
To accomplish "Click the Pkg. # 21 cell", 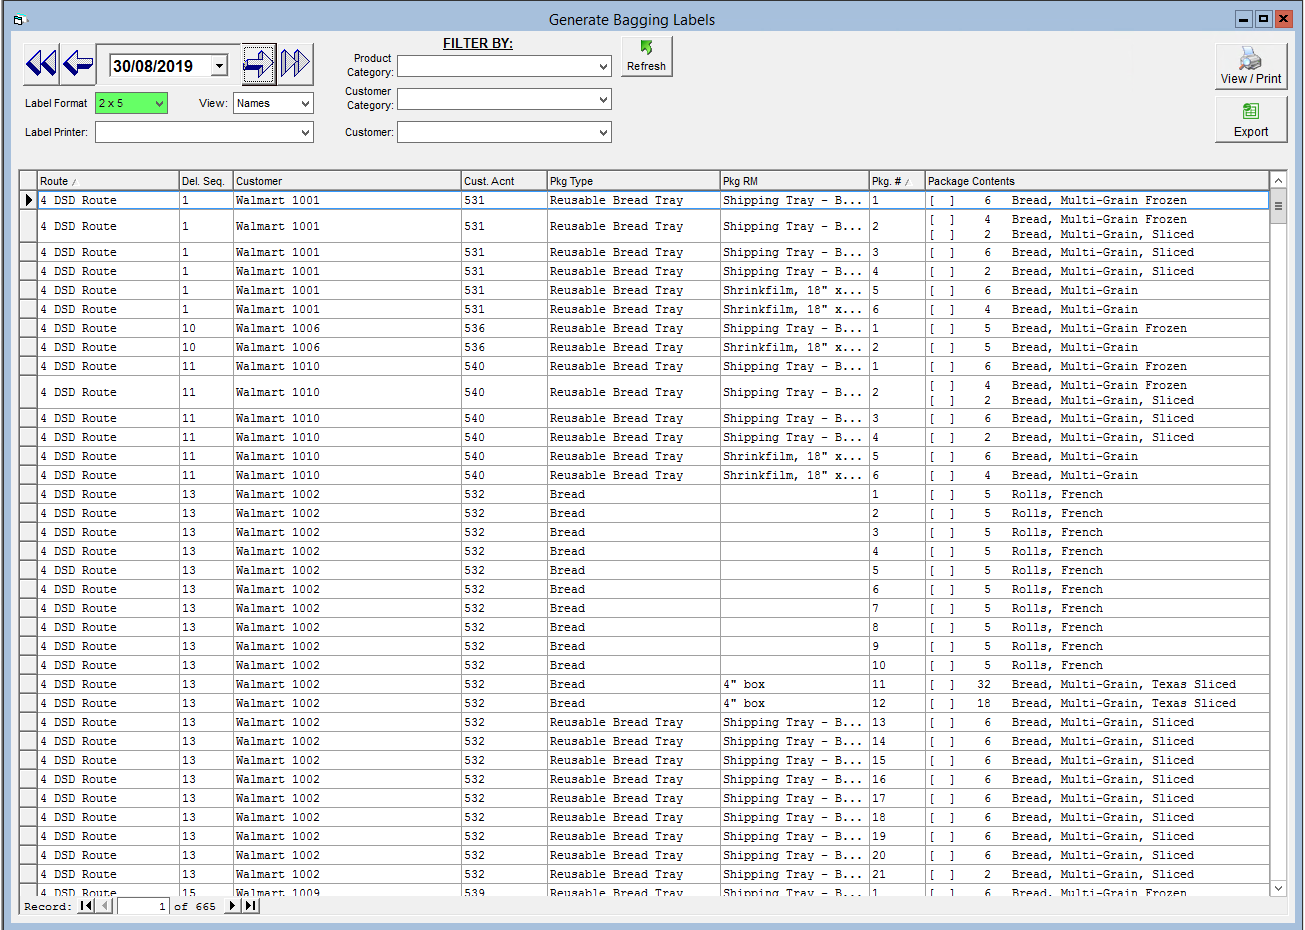I will pos(896,874).
